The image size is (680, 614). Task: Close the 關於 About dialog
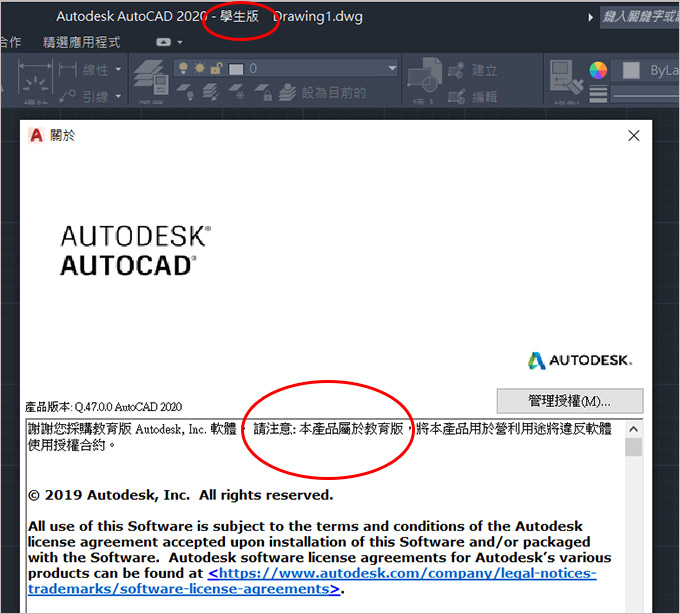(x=634, y=136)
